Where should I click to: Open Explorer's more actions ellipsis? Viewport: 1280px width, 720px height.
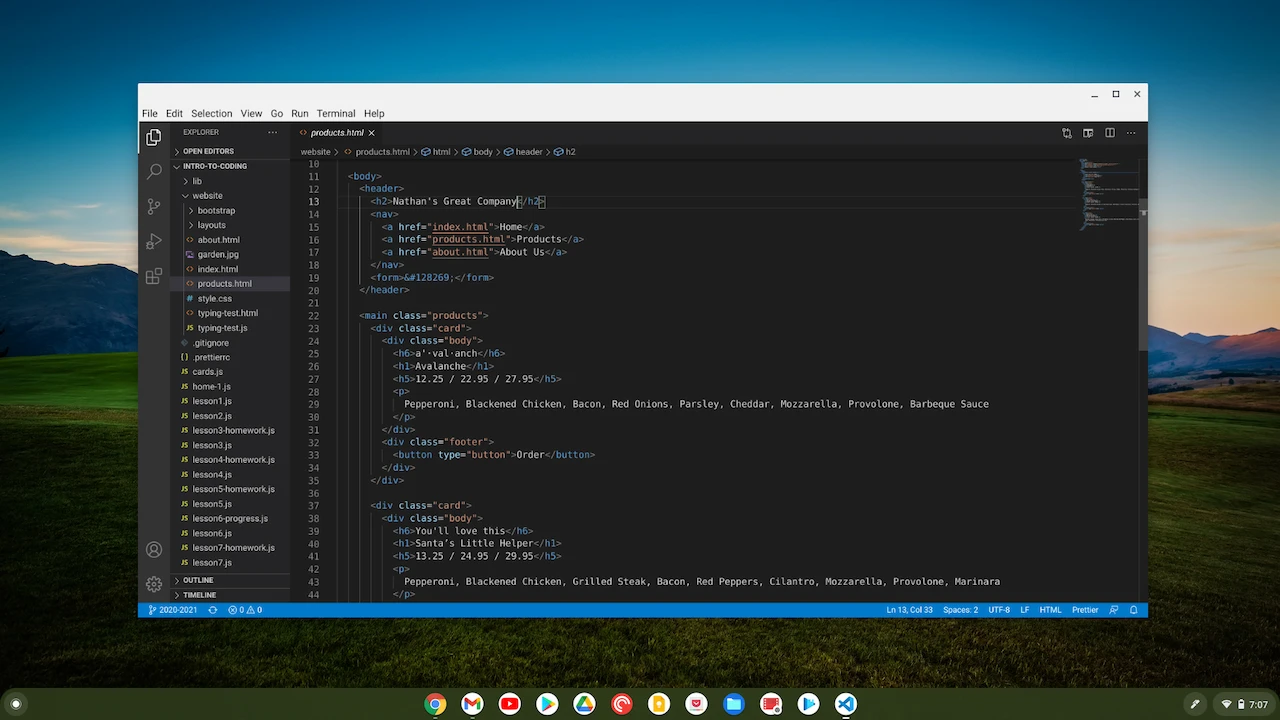(272, 132)
